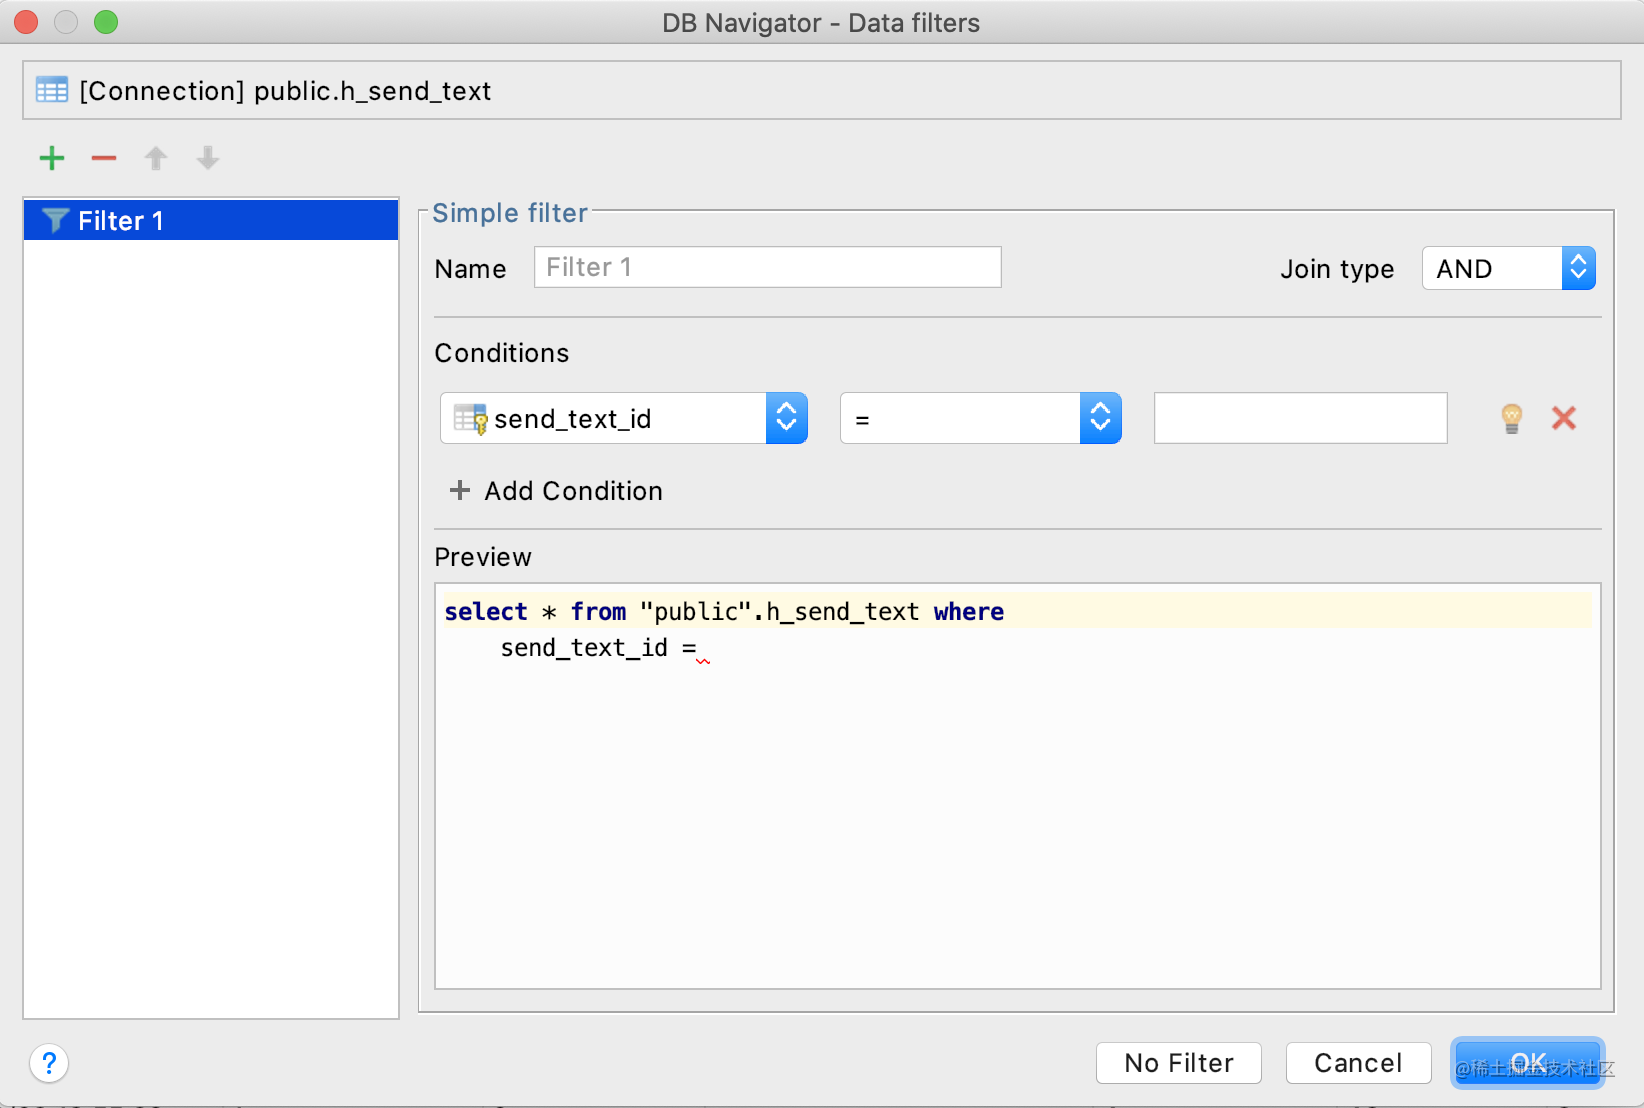Click the plus icon beside Add Condition

click(x=460, y=490)
